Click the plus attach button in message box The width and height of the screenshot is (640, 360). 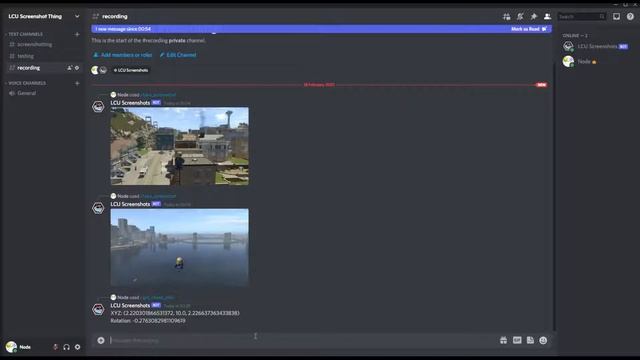[x=101, y=340]
